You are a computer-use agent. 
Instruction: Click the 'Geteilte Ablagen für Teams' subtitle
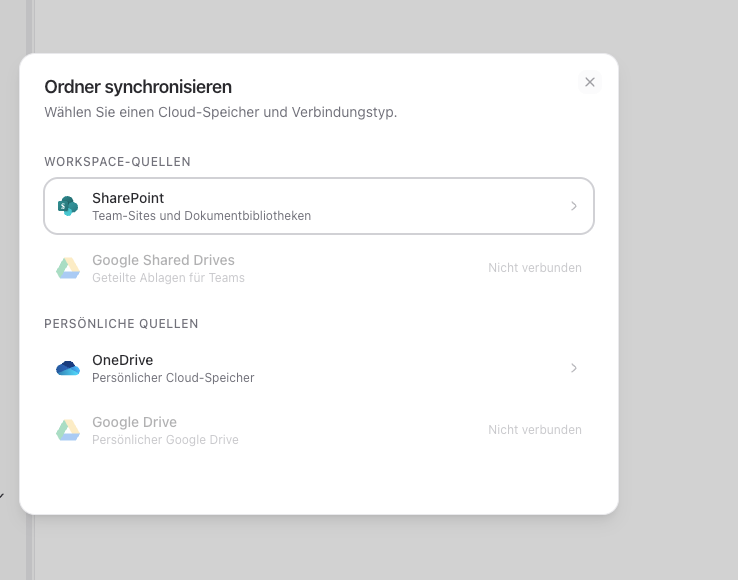click(x=168, y=278)
